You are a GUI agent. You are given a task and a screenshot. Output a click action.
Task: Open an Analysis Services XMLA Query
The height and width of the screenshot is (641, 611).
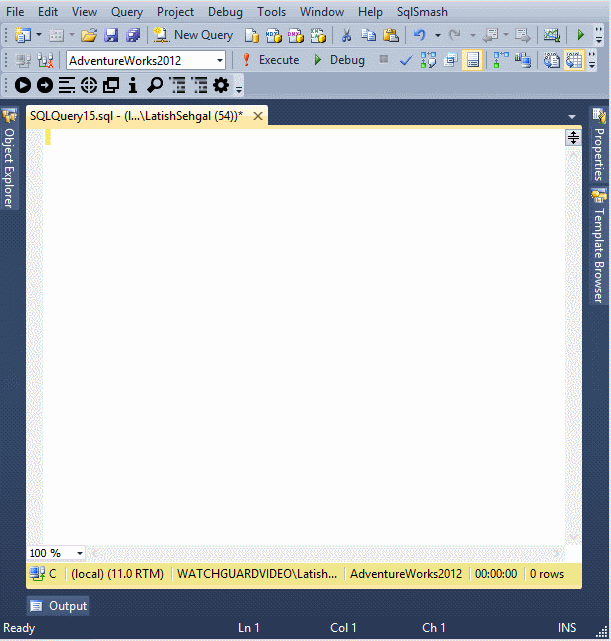pyautogui.click(x=318, y=35)
